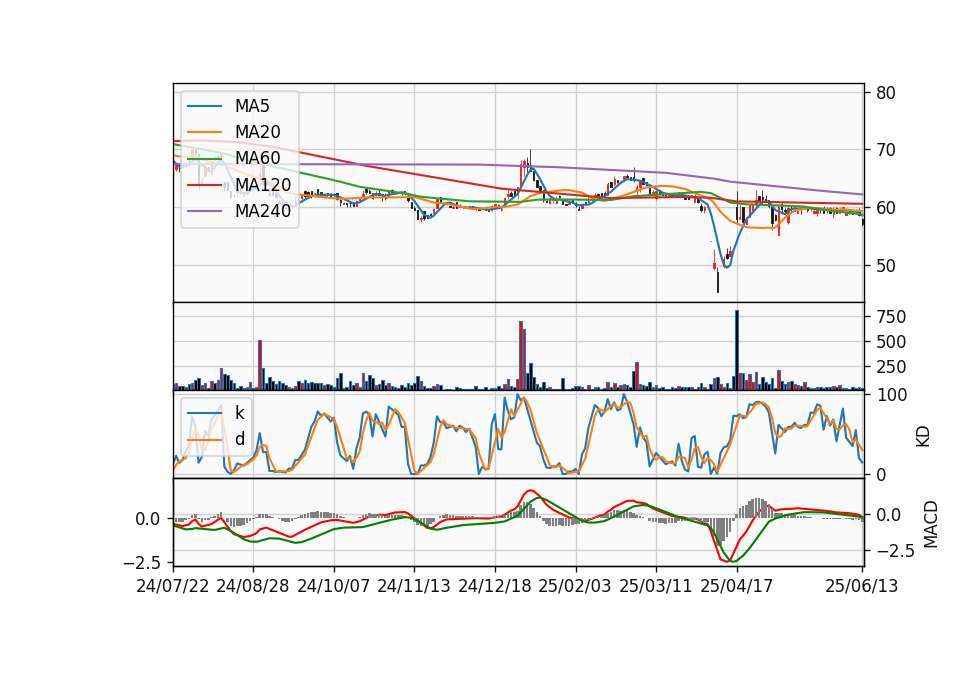
Task: Click the 24/10/07 date axis label
Action: tap(334, 586)
